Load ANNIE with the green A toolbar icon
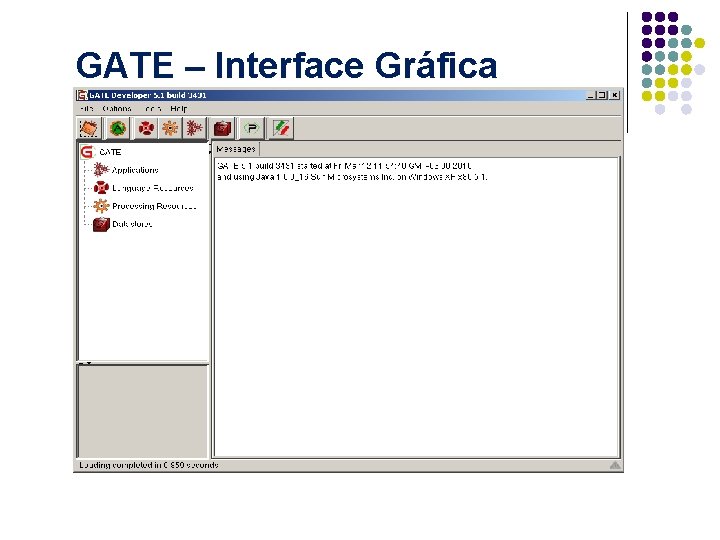The height and width of the screenshot is (540, 720). [x=118, y=128]
